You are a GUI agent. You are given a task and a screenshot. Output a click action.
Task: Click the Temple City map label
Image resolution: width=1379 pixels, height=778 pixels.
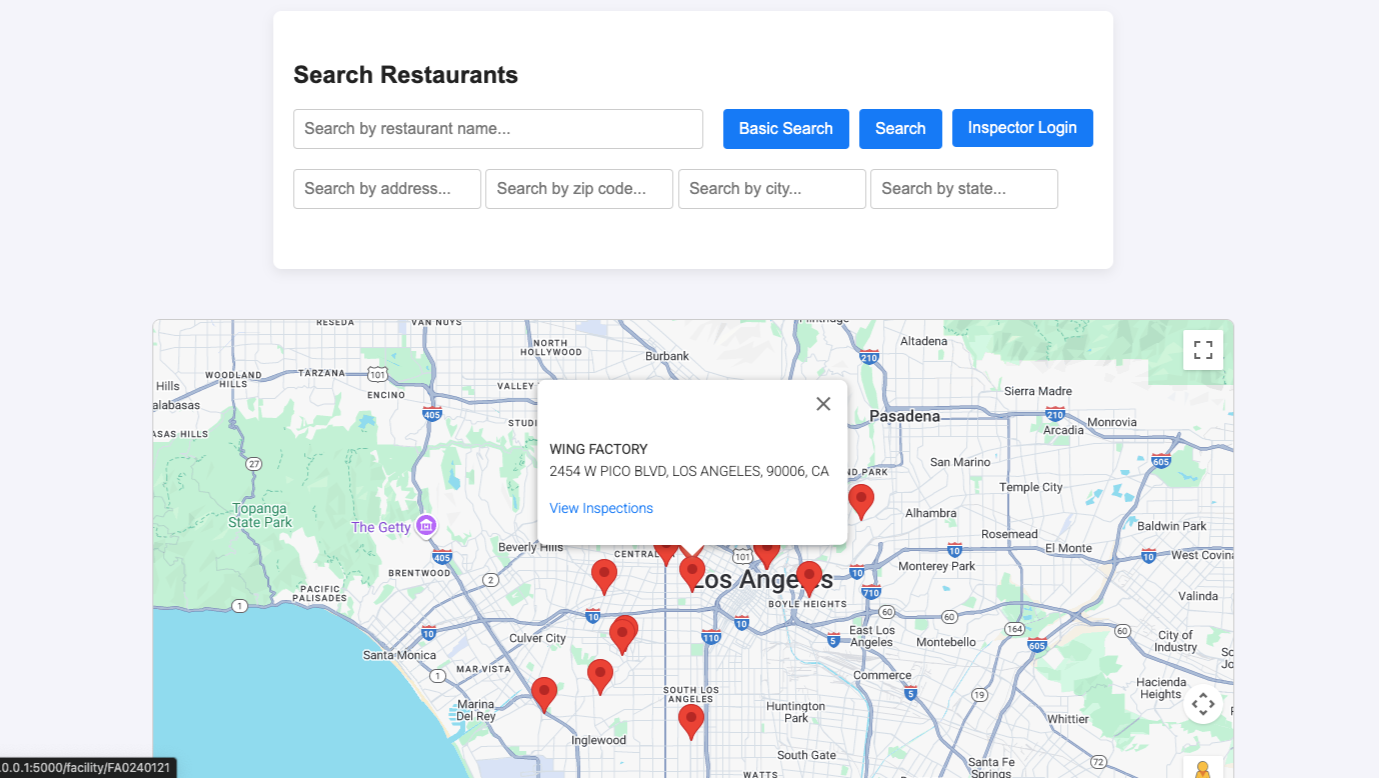tap(1031, 487)
